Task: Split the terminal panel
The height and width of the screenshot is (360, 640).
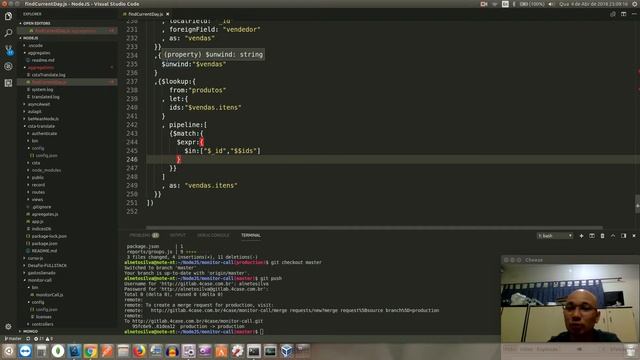Action: click(592, 236)
